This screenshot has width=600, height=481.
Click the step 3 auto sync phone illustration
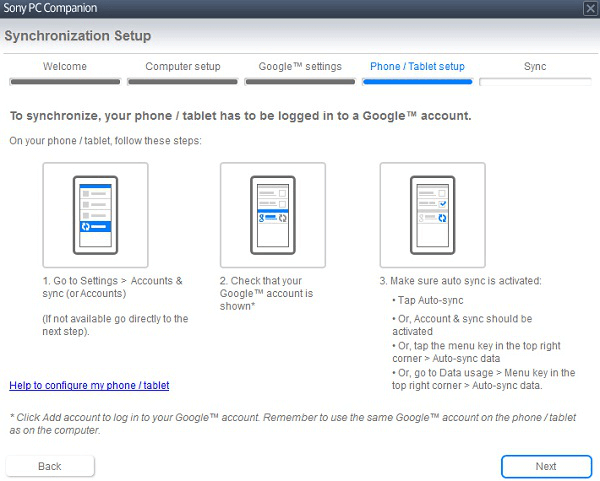(x=432, y=215)
